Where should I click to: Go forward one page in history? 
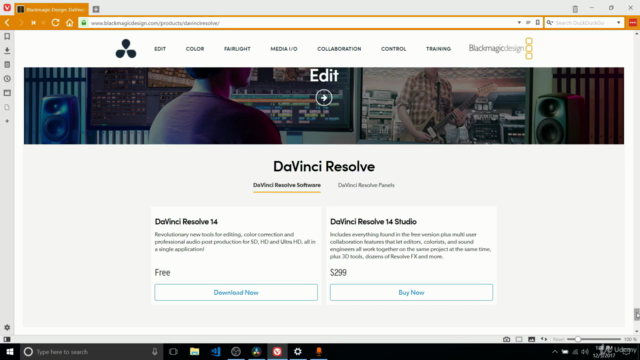21,23
